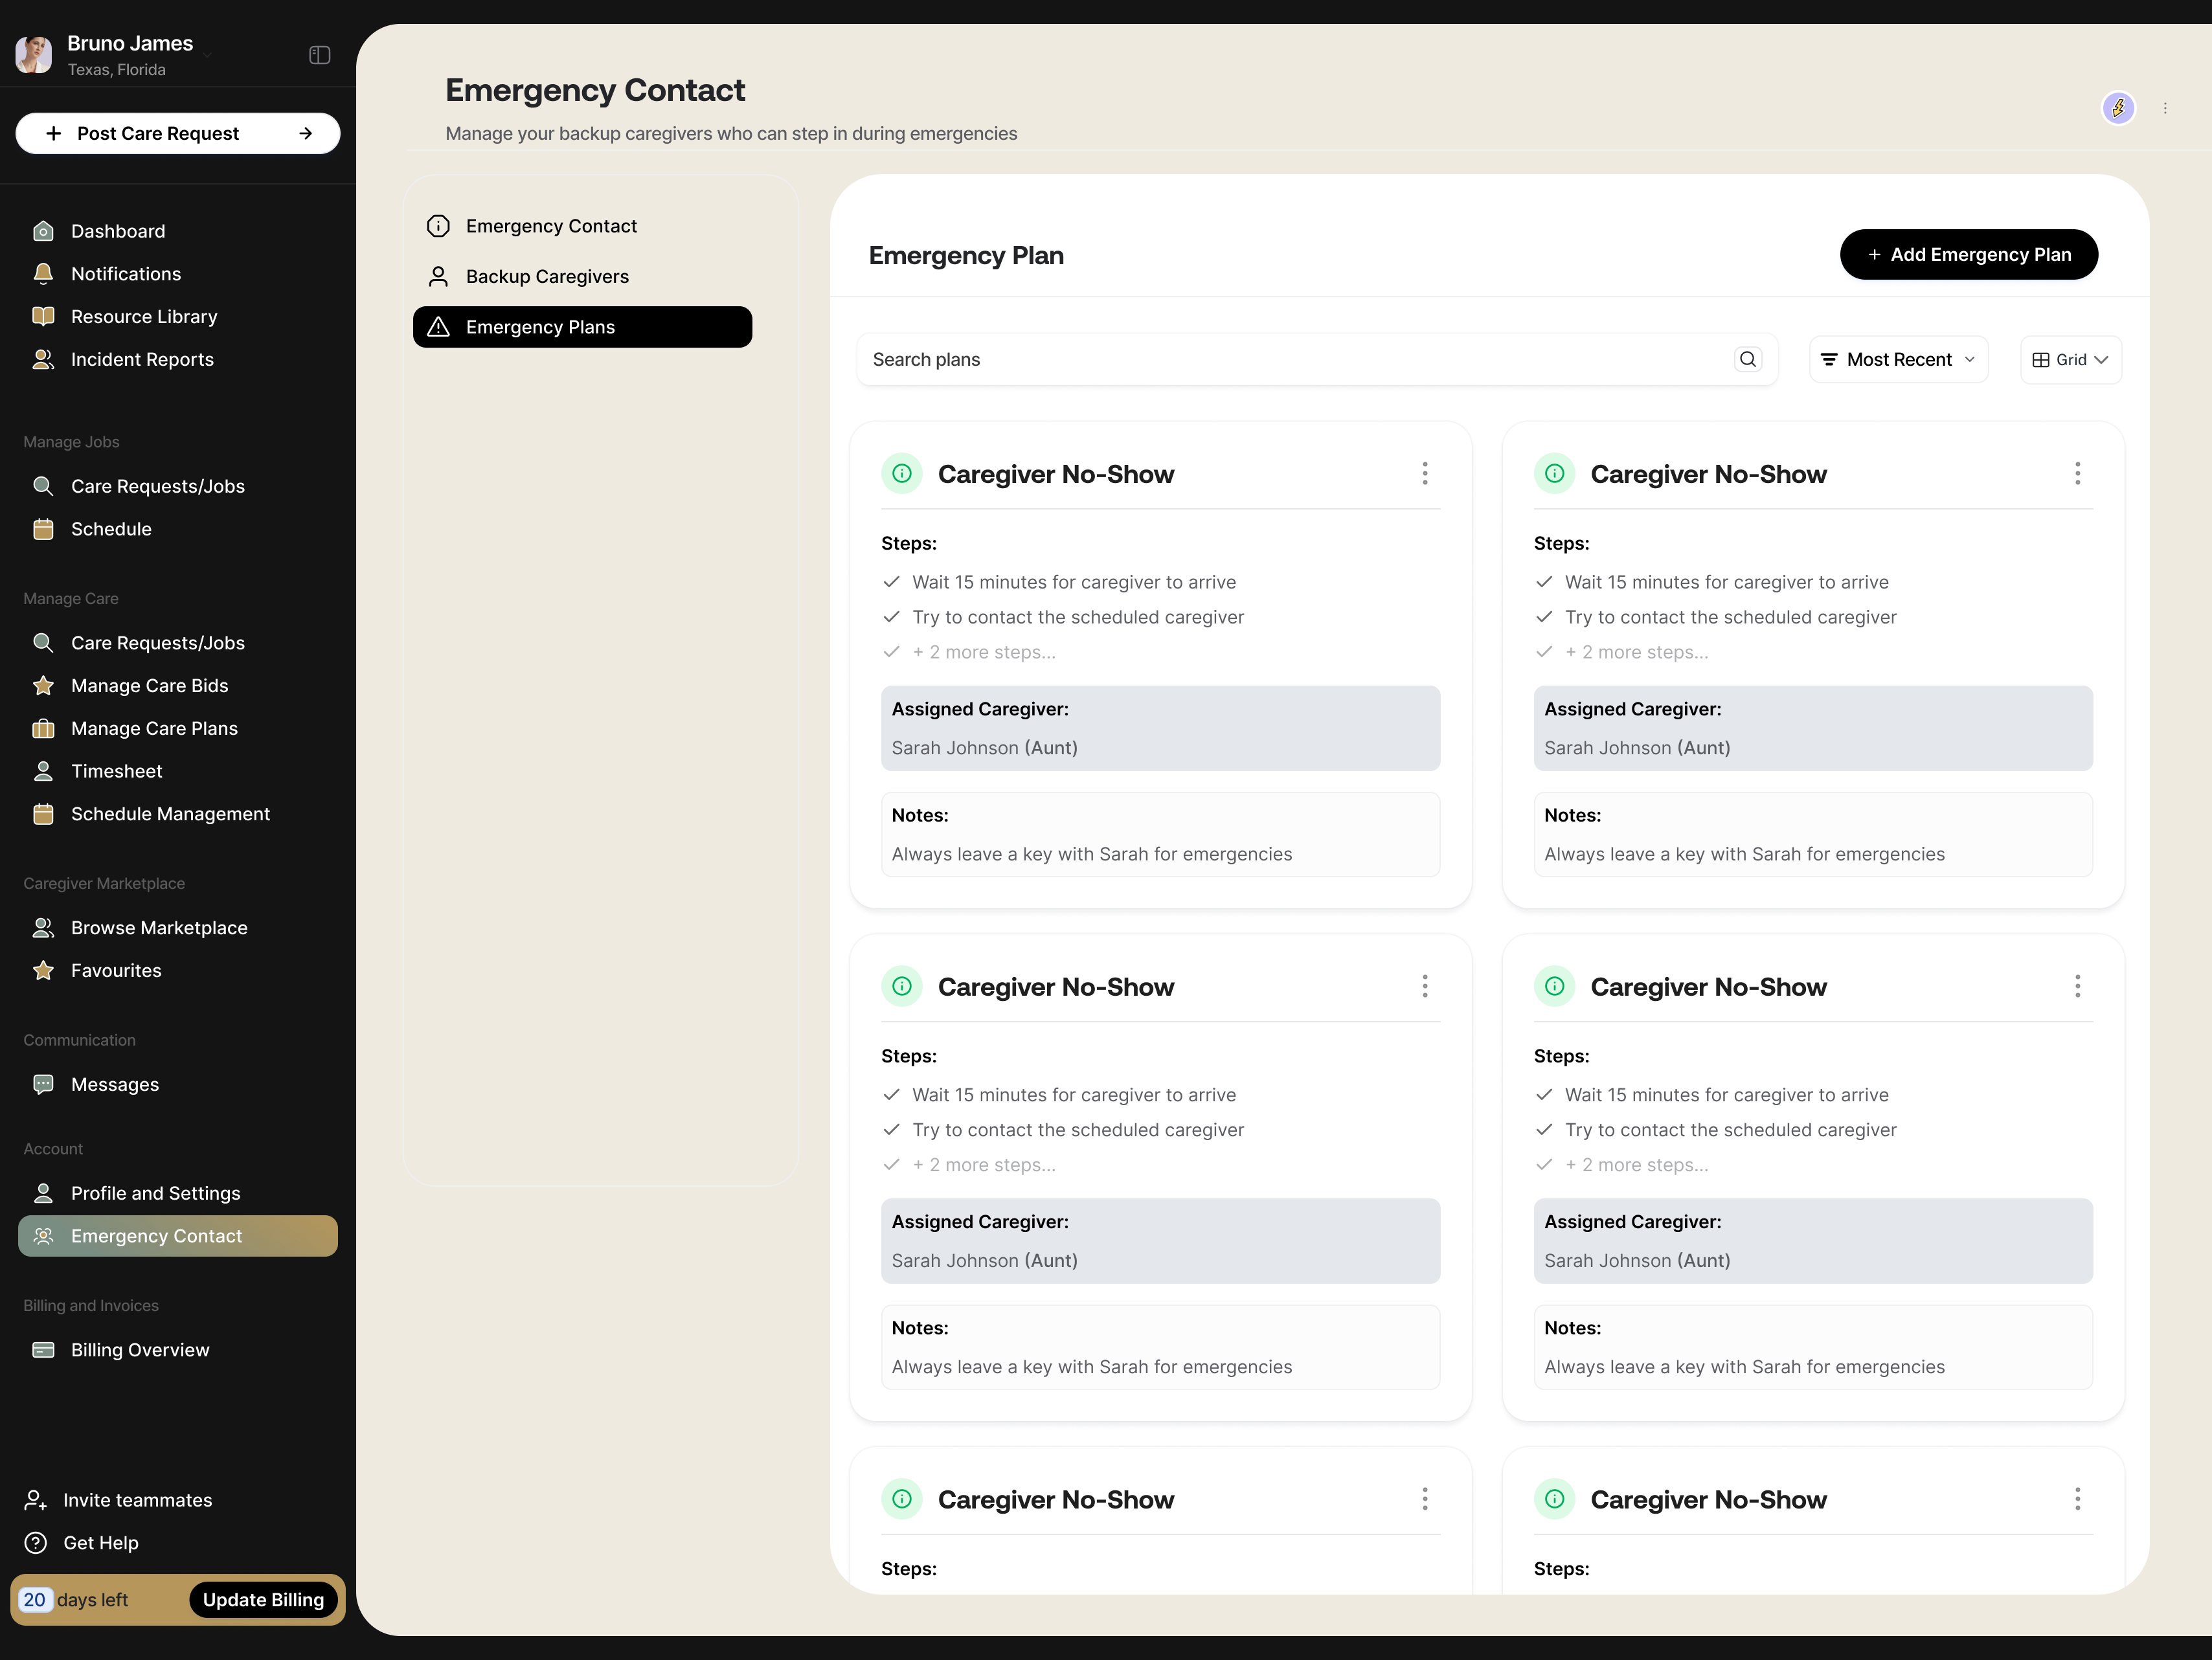Open Care Requests/Jobs under Manage Jobs
The width and height of the screenshot is (2212, 1660).
pyautogui.click(x=158, y=486)
